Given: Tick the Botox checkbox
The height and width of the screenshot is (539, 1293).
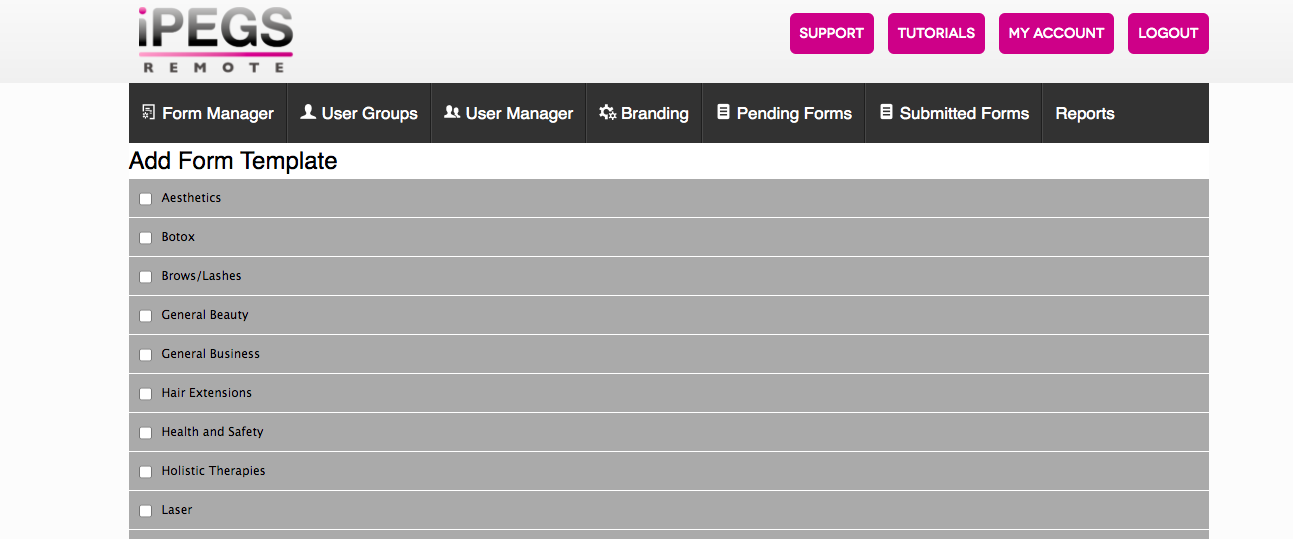Looking at the screenshot, I should [146, 238].
